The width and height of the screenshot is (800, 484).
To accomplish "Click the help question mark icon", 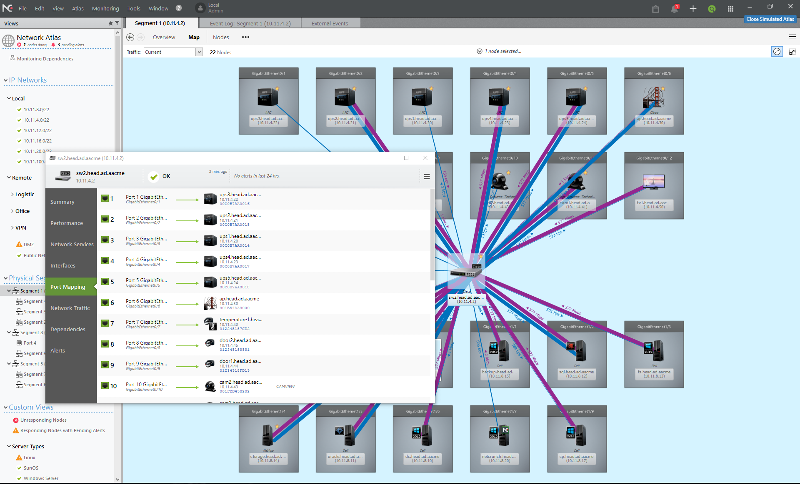I will tap(179, 8).
